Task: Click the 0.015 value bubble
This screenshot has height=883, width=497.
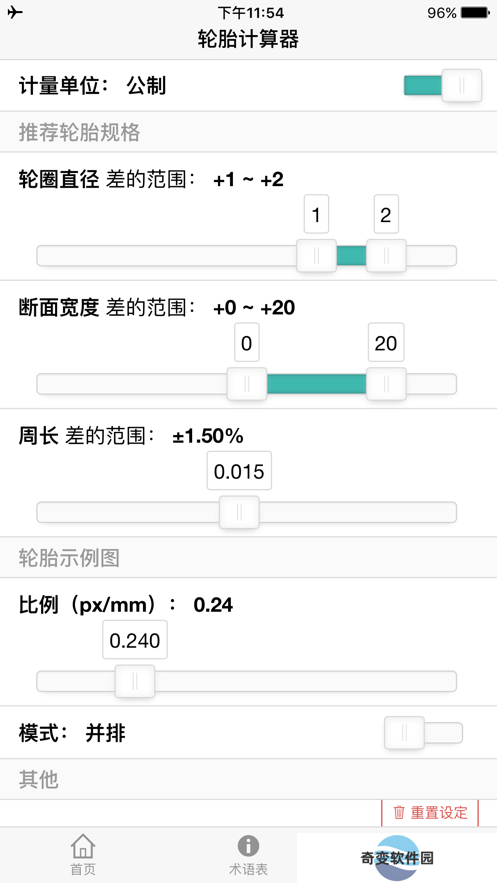Action: pos(239,471)
